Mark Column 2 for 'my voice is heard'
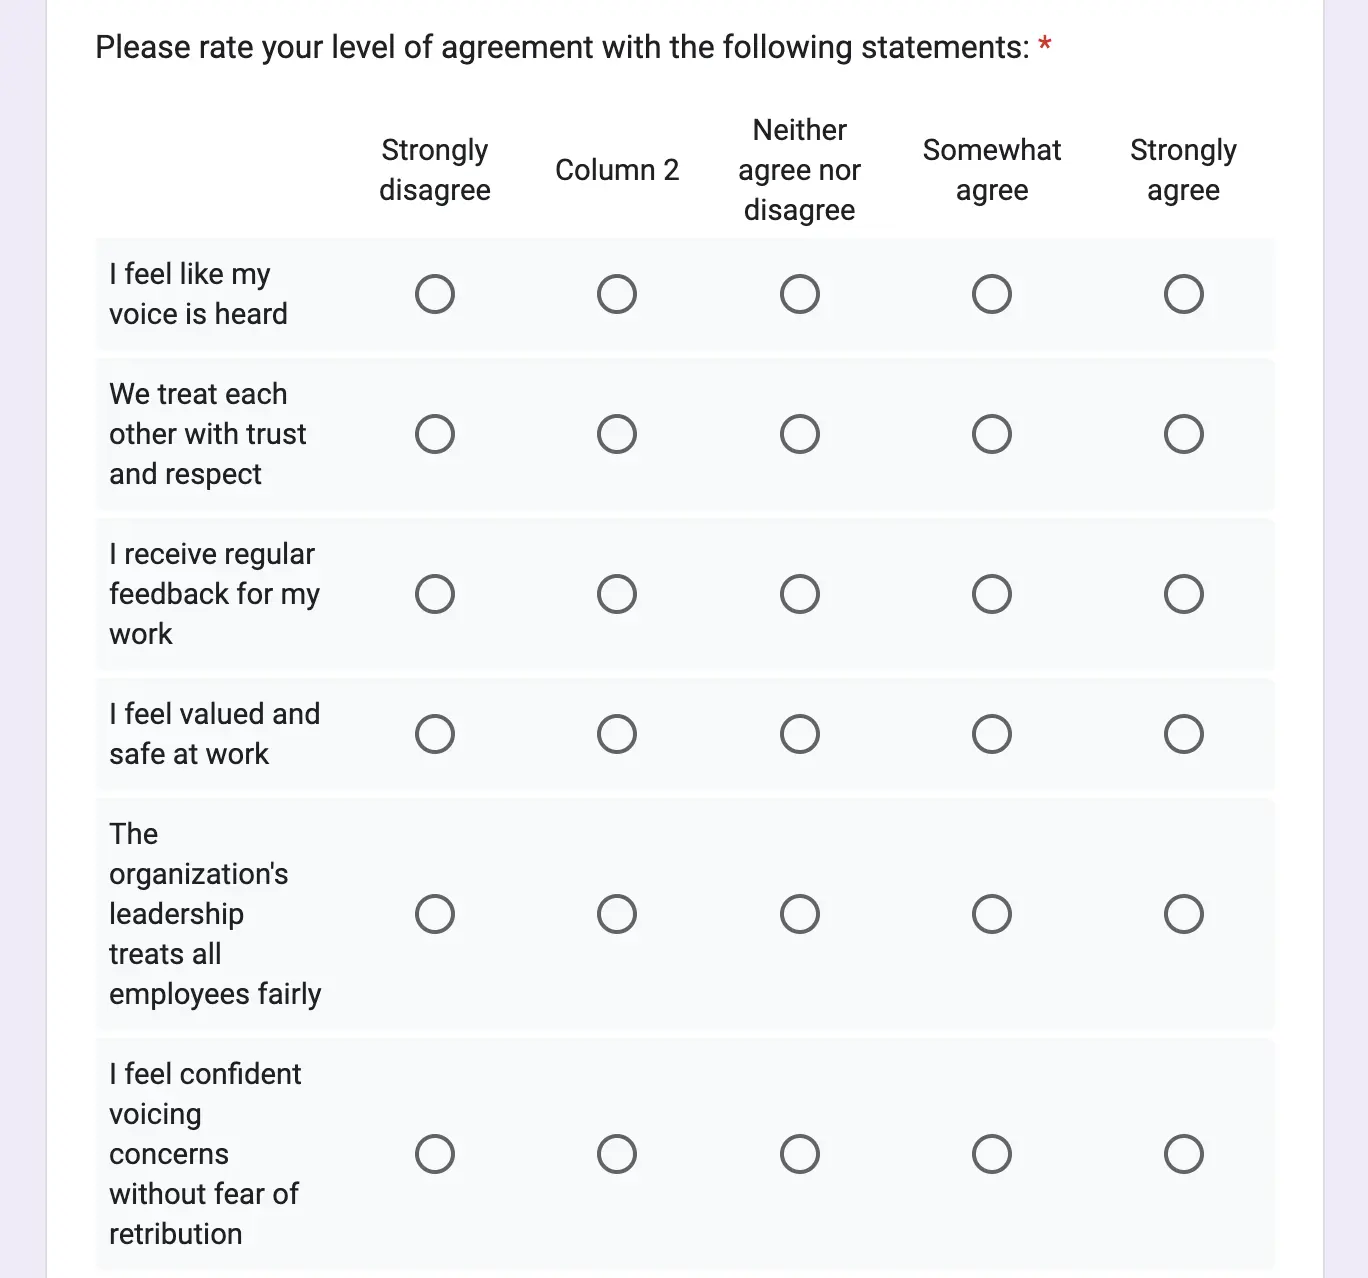The width and height of the screenshot is (1368, 1278). click(617, 294)
